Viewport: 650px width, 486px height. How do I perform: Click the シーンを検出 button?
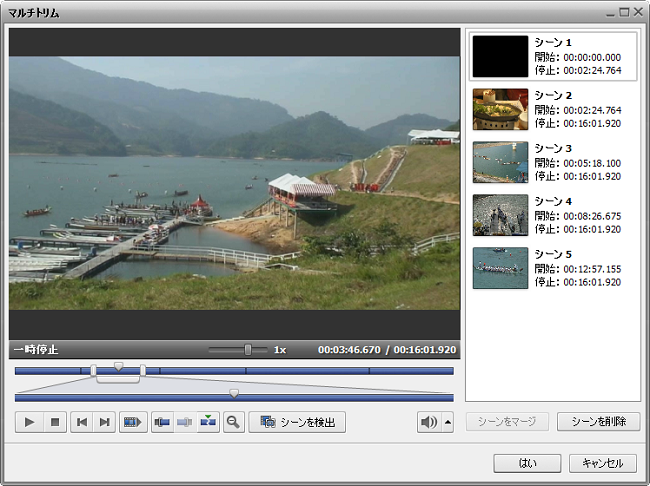coord(297,422)
